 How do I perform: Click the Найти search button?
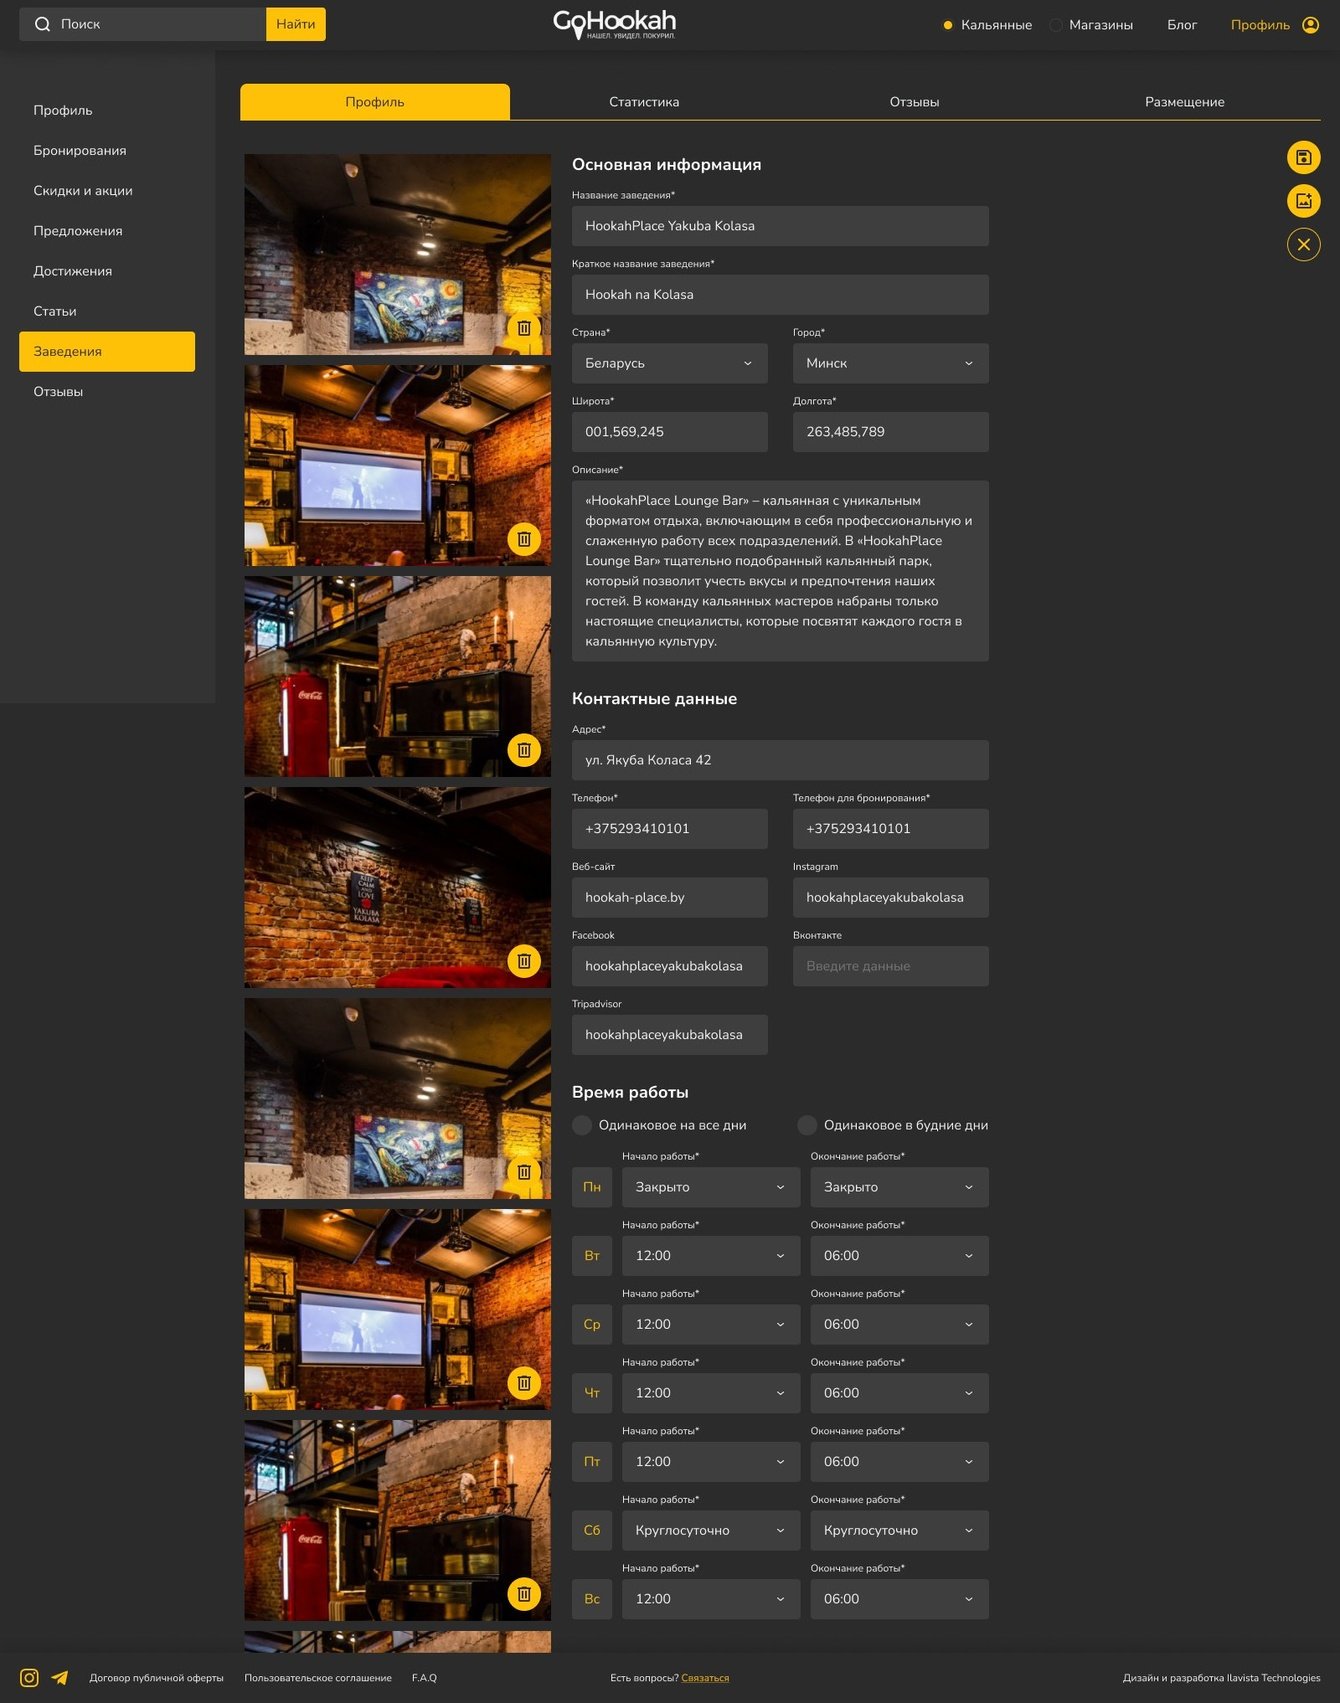click(x=296, y=24)
